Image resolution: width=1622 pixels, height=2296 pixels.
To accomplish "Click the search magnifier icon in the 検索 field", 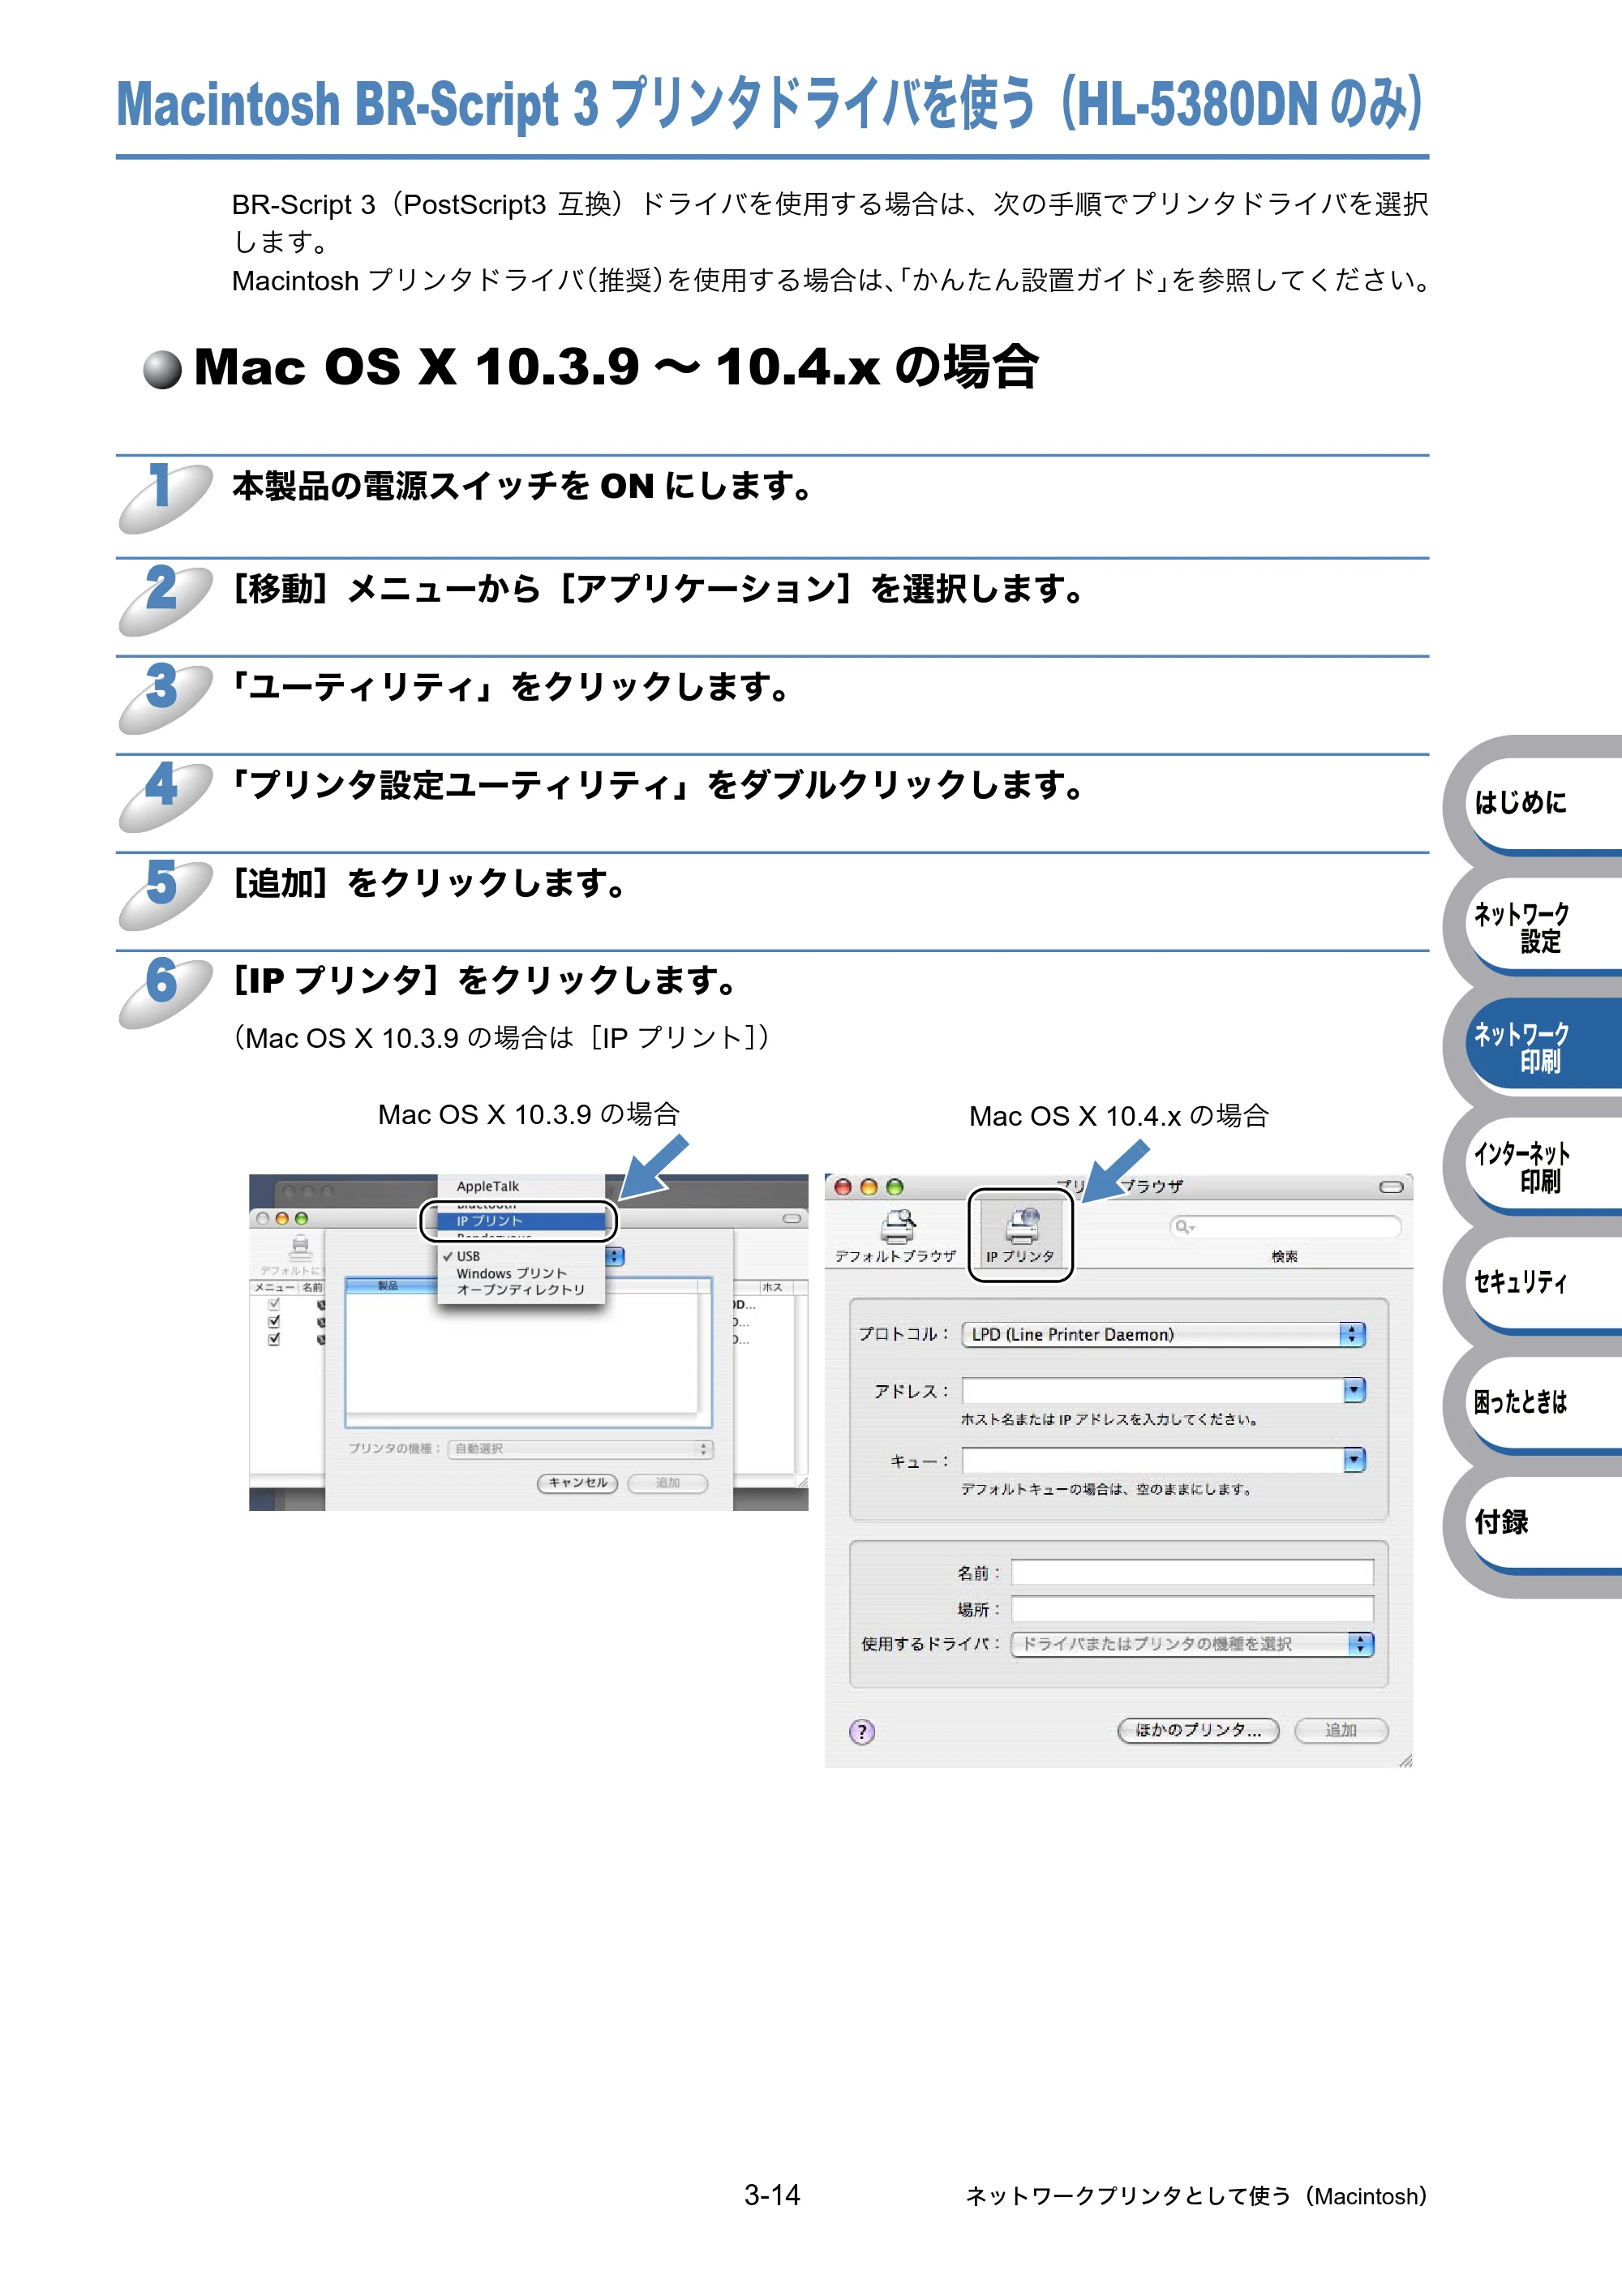I will coord(1184,1227).
